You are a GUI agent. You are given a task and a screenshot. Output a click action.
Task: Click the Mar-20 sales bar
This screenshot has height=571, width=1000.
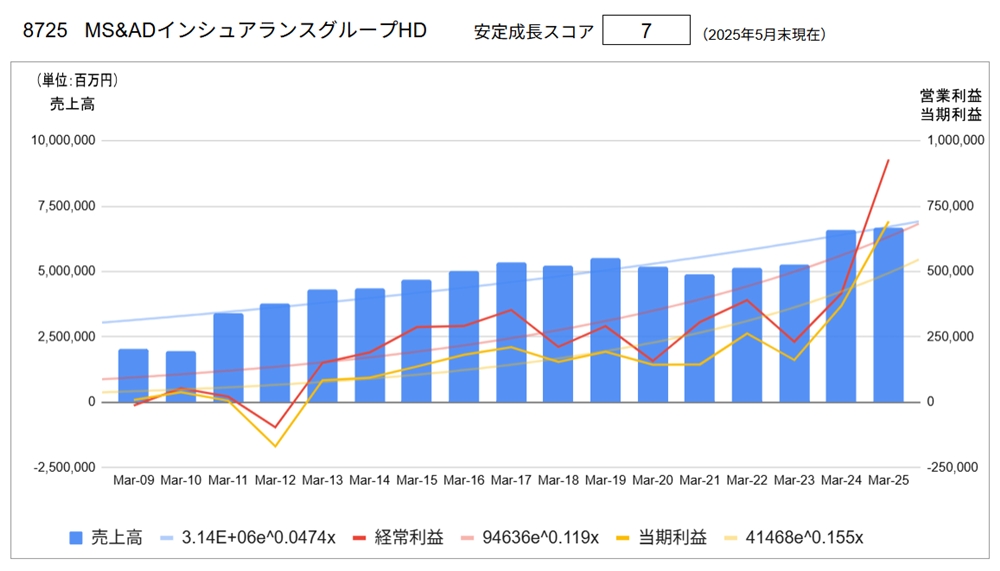[652, 334]
